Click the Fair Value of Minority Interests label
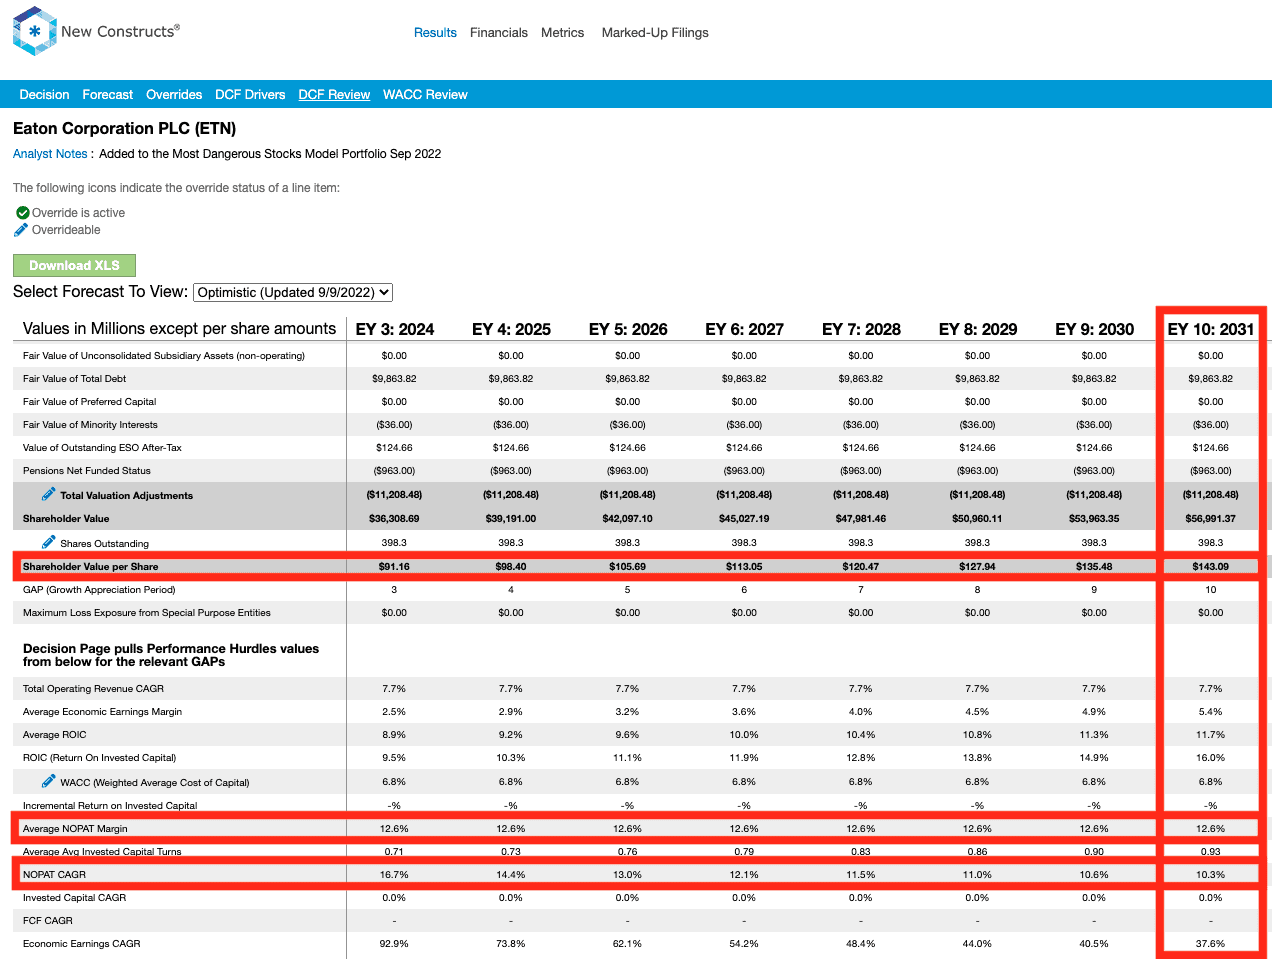The image size is (1272, 959). click(90, 425)
